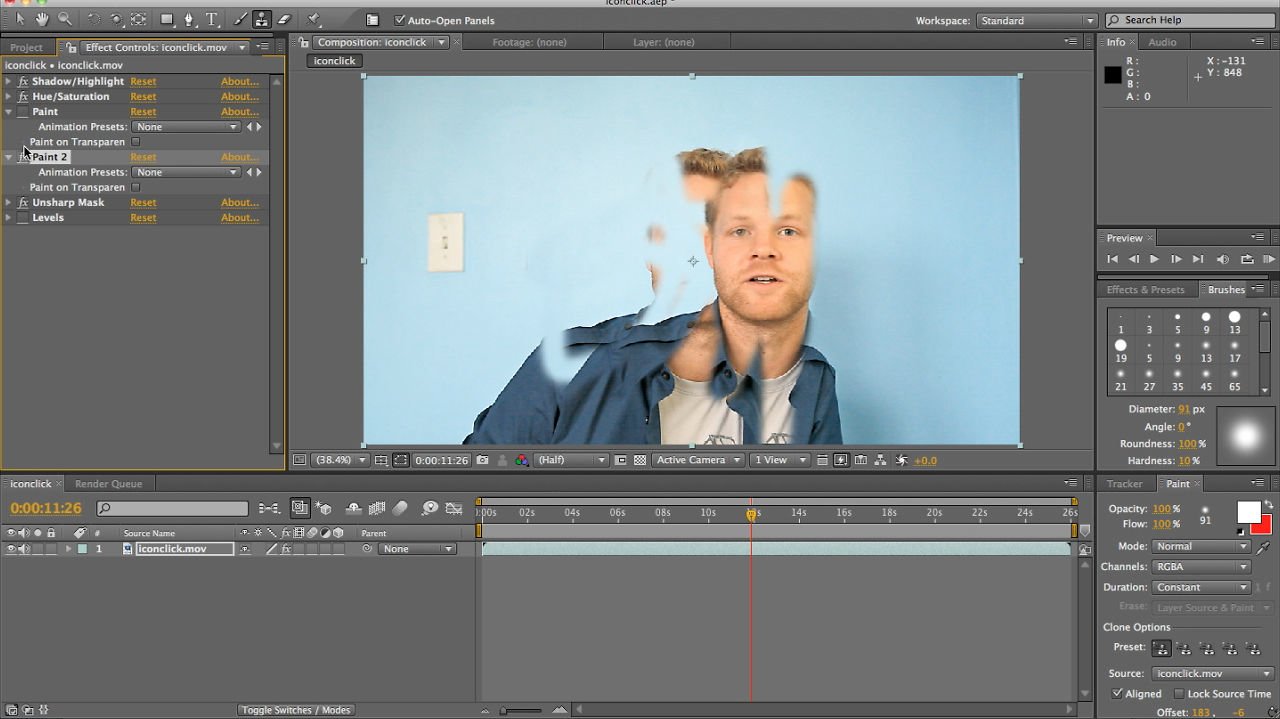The height and width of the screenshot is (719, 1280).
Task: Click the reset exposure icon
Action: pos(902,460)
